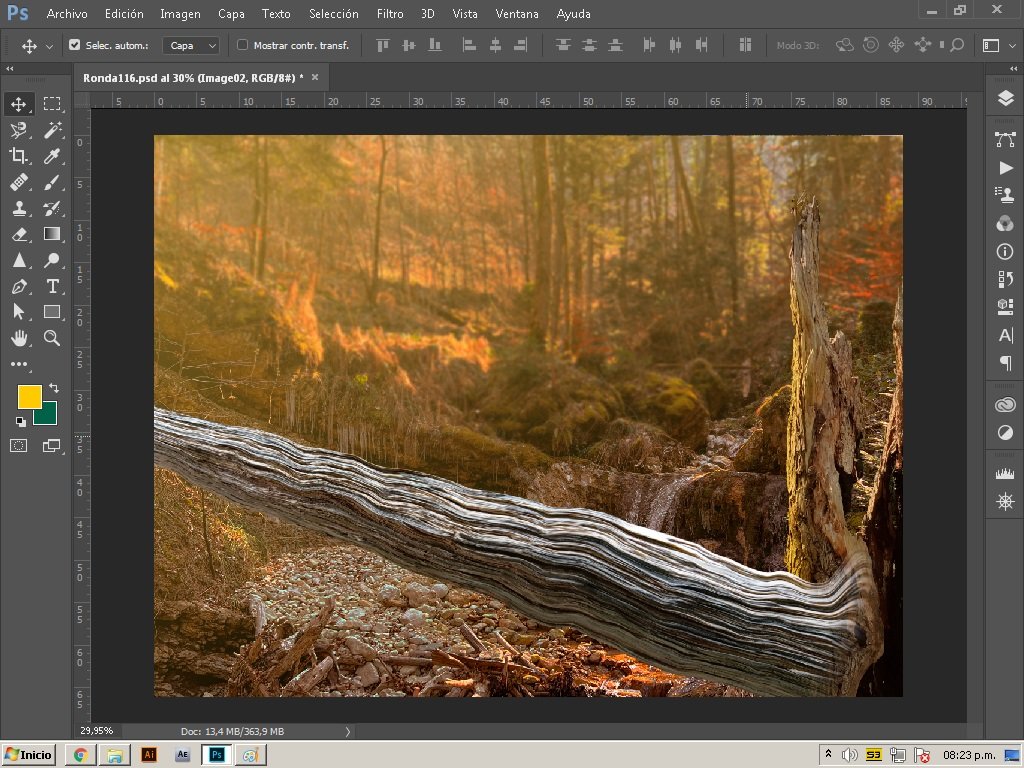Select the Brush tool
The image size is (1024, 768).
coord(52,182)
